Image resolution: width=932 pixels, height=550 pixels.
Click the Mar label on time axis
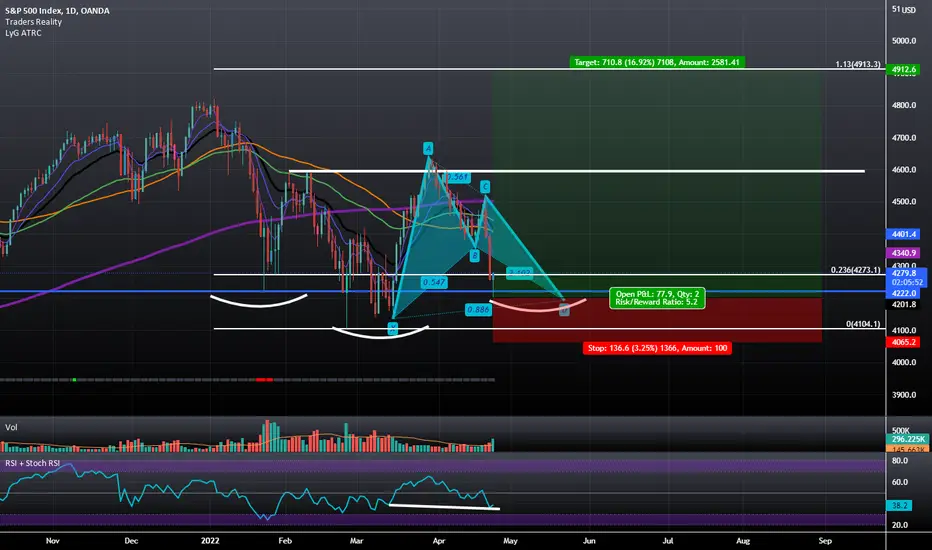coord(356,541)
